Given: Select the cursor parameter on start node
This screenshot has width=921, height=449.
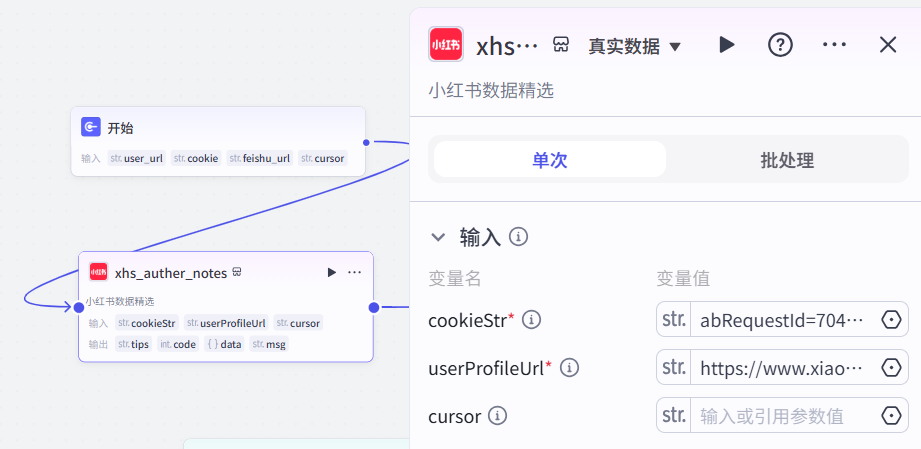Looking at the screenshot, I should click(323, 158).
